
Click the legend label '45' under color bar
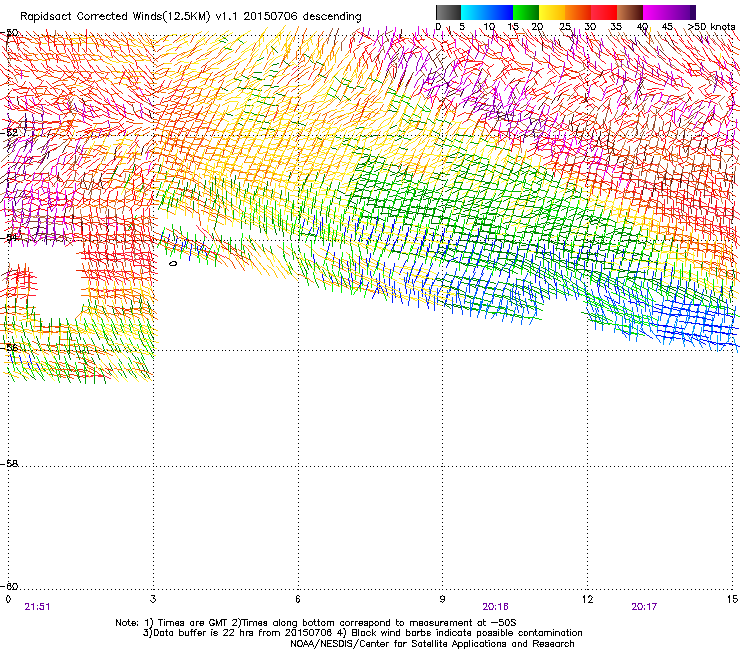667,27
